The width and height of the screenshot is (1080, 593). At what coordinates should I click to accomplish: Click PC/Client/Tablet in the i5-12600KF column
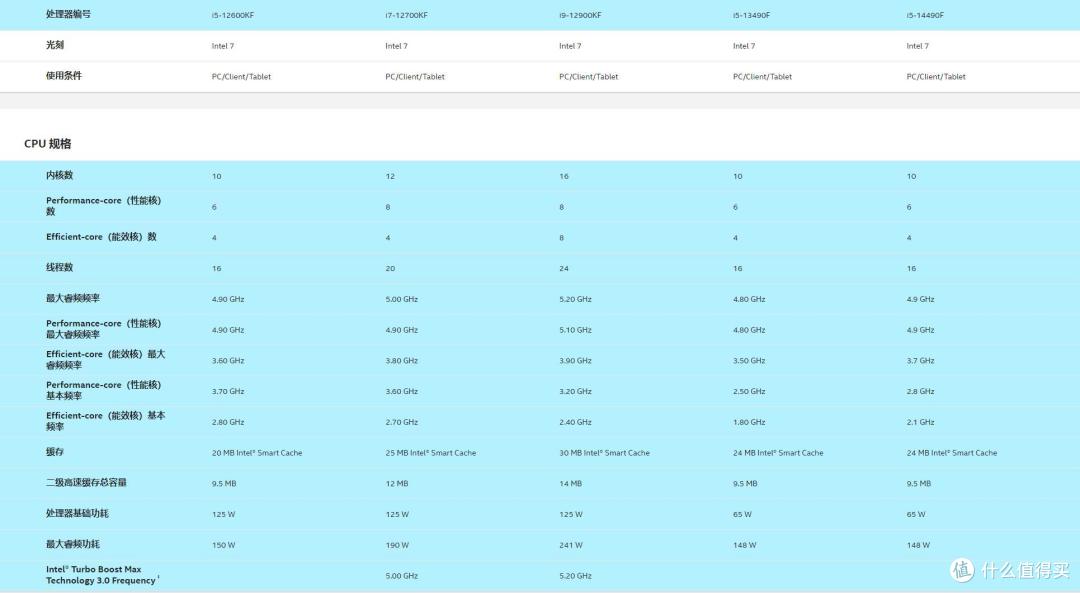(x=241, y=77)
